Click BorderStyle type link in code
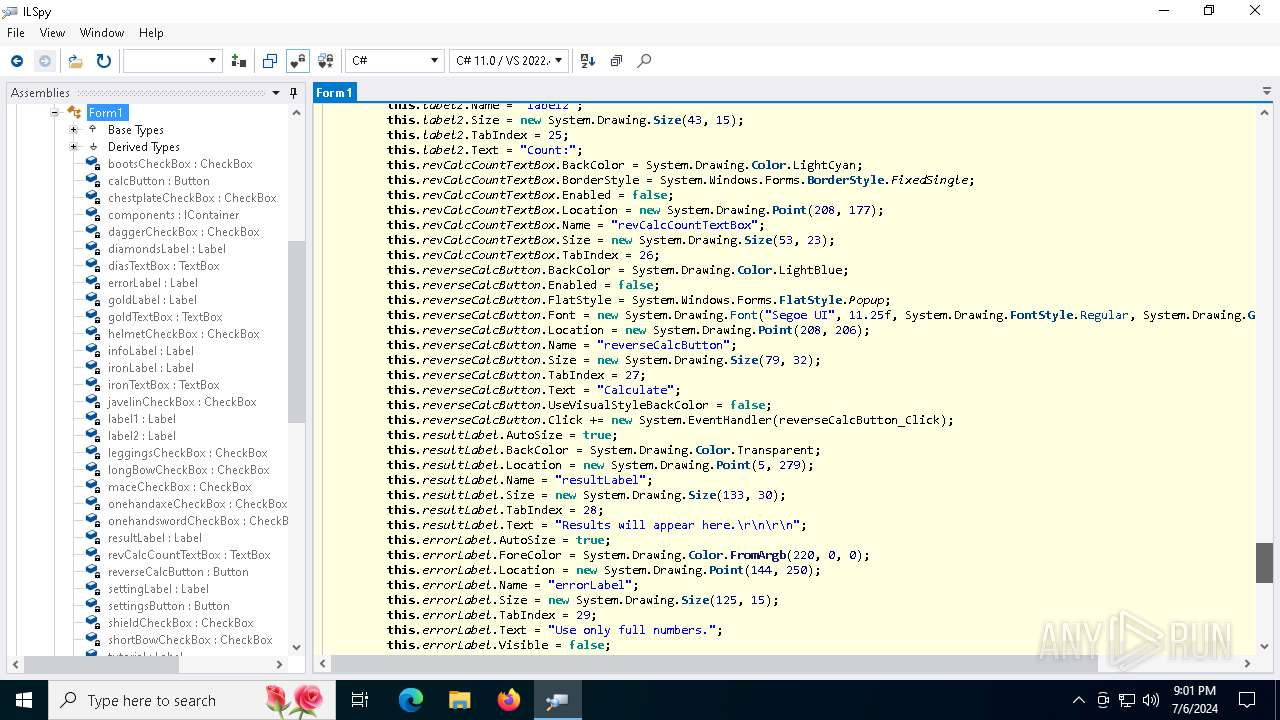Image resolution: width=1280 pixels, height=720 pixels. click(x=846, y=180)
